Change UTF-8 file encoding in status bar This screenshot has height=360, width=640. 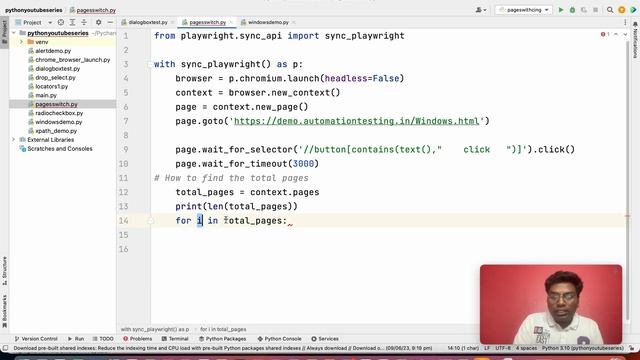point(503,348)
